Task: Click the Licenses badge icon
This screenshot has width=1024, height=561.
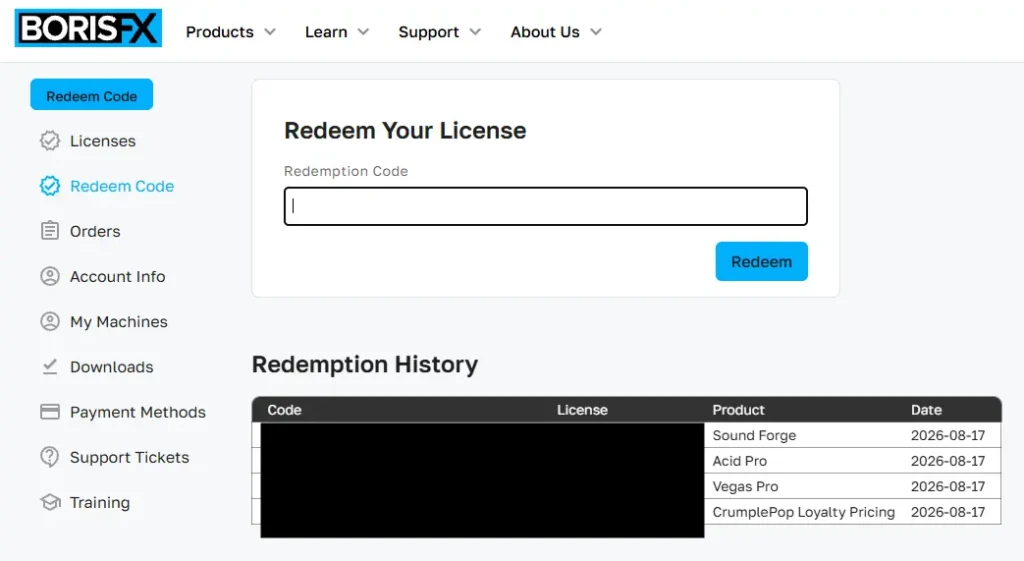Action: pyautogui.click(x=50, y=140)
